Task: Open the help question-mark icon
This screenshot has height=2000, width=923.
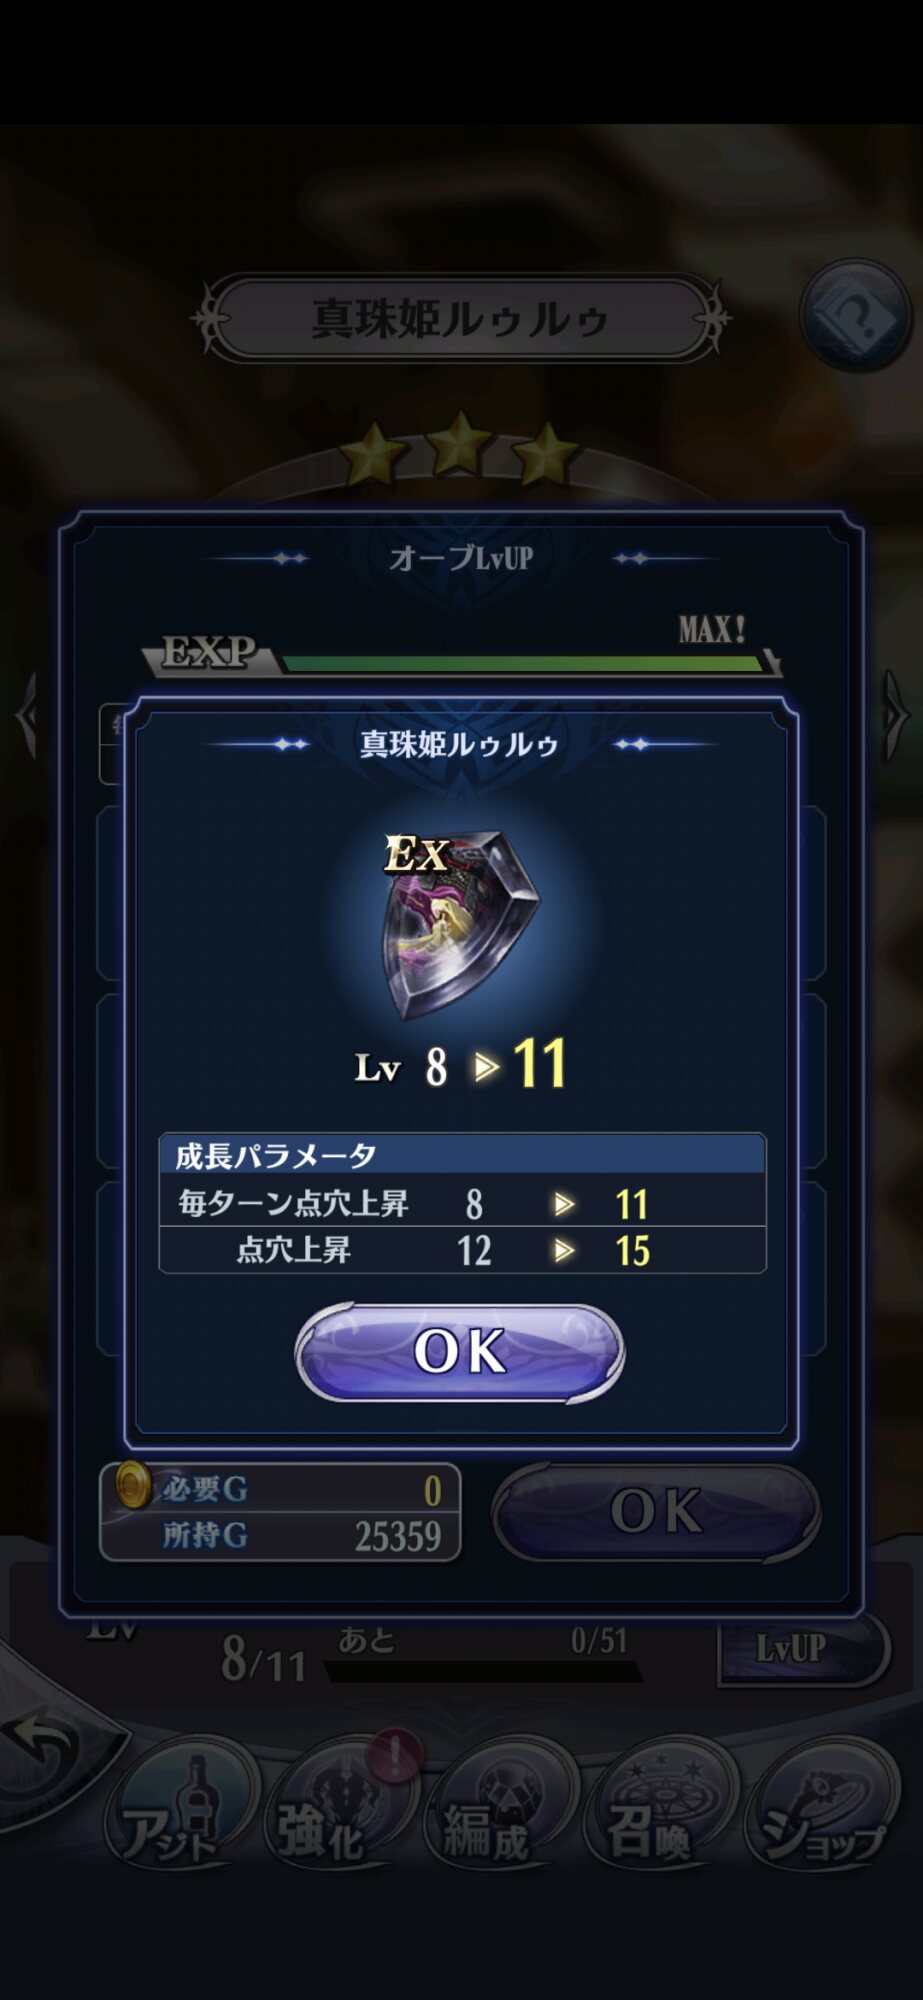Action: (855, 314)
